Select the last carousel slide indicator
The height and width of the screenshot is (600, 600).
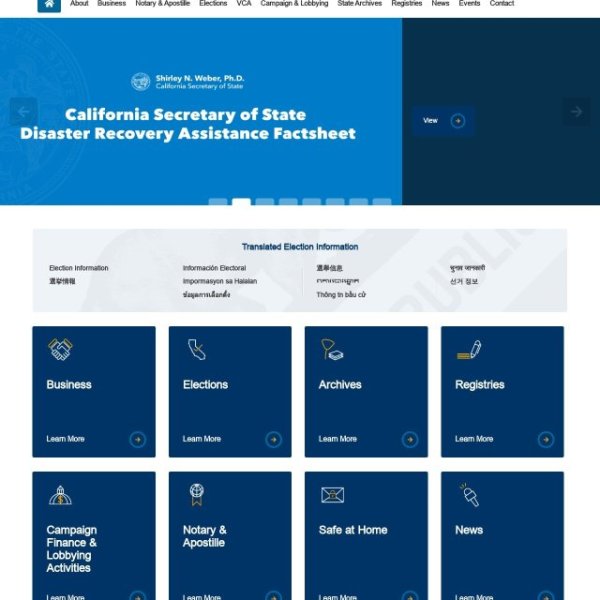pyautogui.click(x=382, y=202)
